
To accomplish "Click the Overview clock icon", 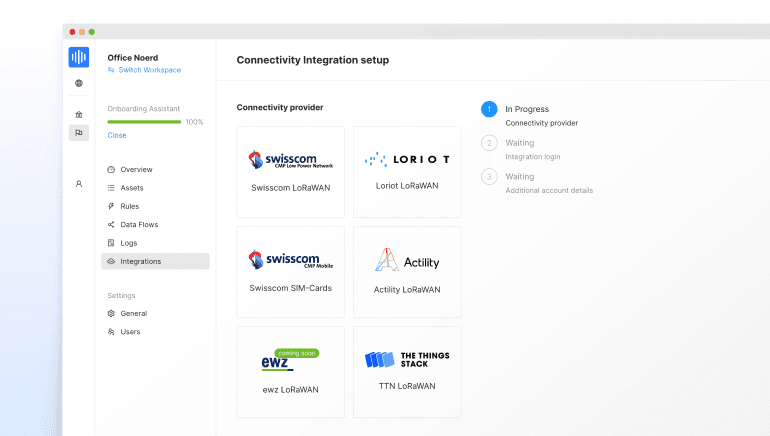I will [111, 169].
